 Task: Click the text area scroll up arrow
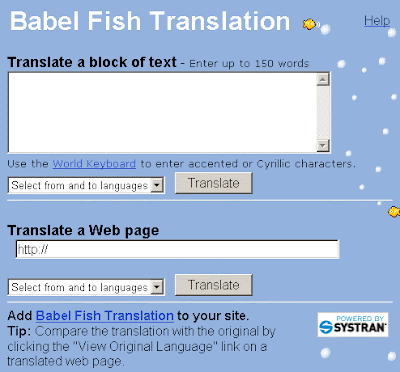323,79
